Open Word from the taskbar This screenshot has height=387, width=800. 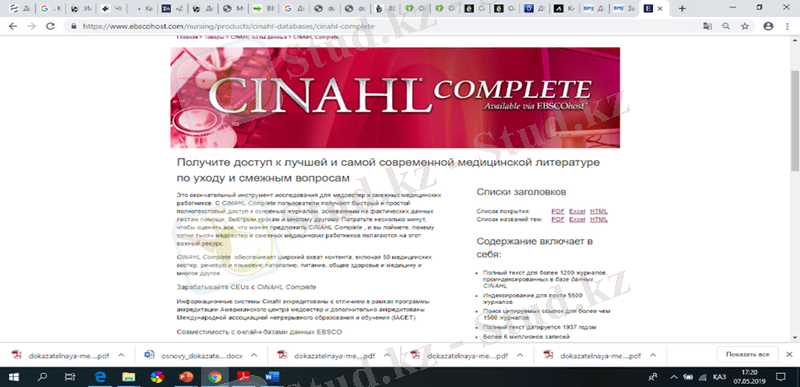tap(272, 377)
